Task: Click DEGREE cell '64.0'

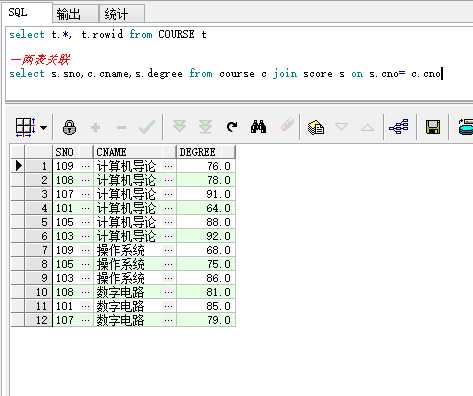Action: [x=206, y=208]
